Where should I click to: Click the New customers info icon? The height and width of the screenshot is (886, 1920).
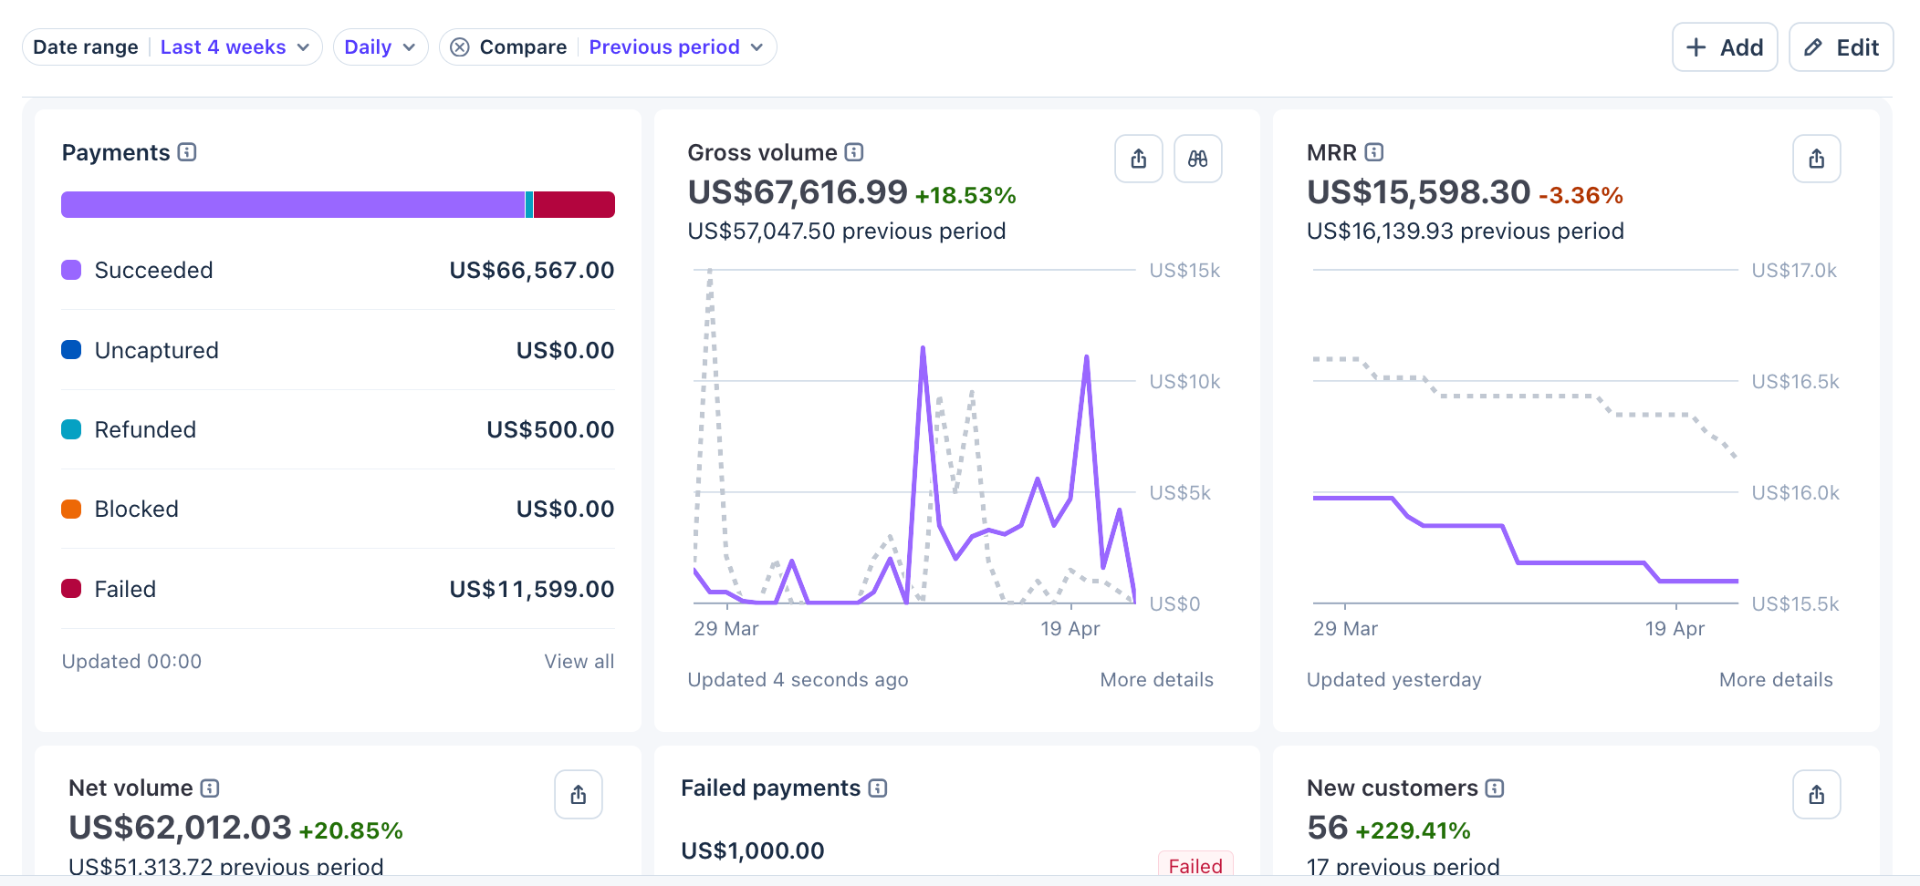[1494, 788]
